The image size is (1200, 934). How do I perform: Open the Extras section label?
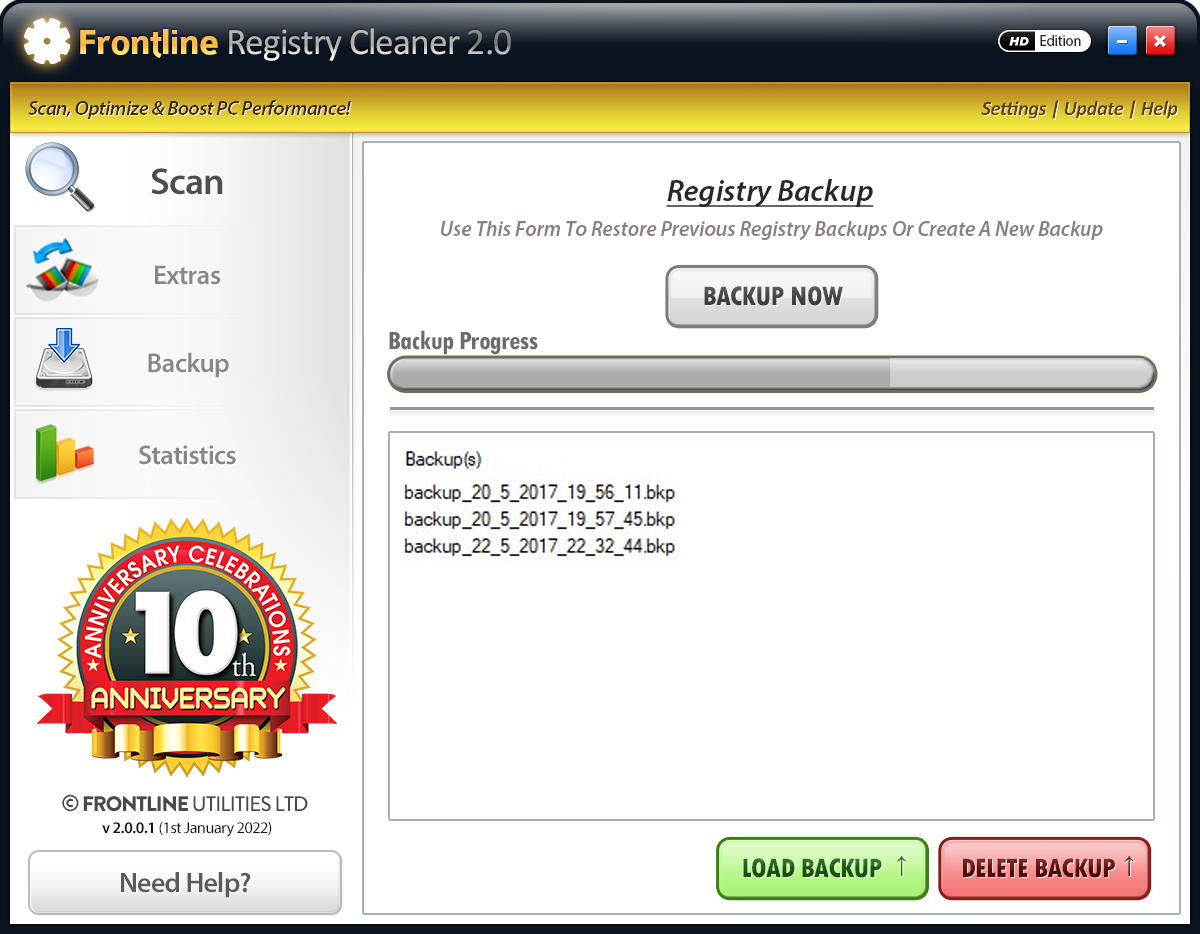187,275
